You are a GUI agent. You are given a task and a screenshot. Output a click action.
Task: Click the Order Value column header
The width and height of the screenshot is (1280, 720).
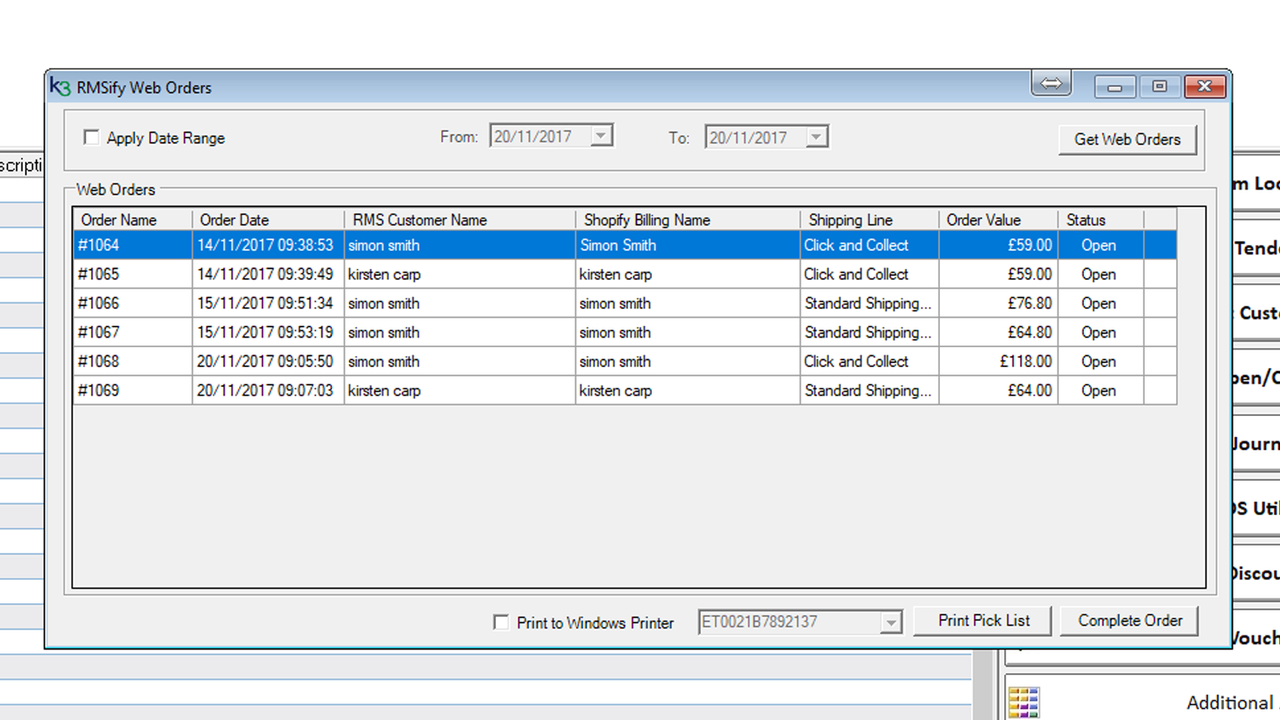coord(999,220)
